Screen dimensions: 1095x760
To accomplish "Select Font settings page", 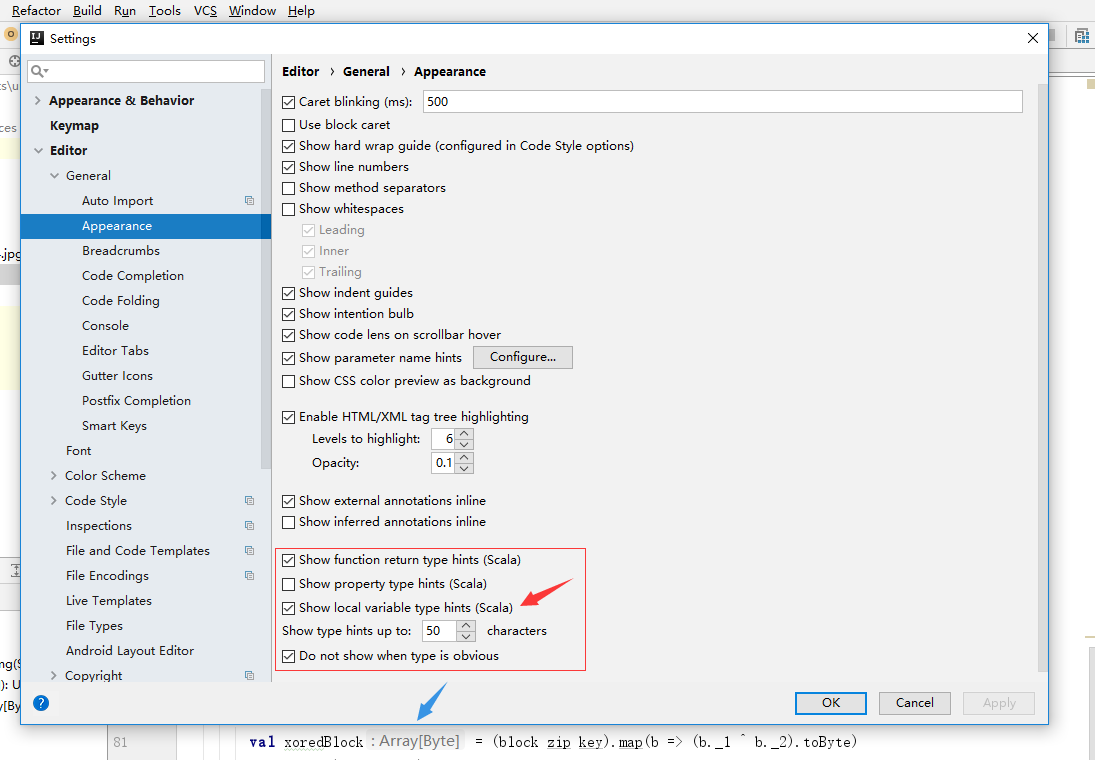I will coord(78,451).
